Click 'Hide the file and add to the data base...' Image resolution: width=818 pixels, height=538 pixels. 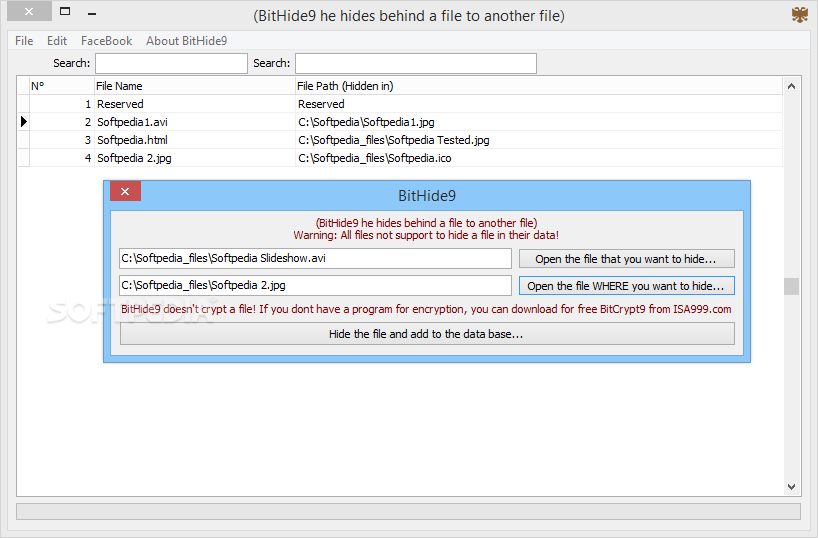click(x=427, y=334)
